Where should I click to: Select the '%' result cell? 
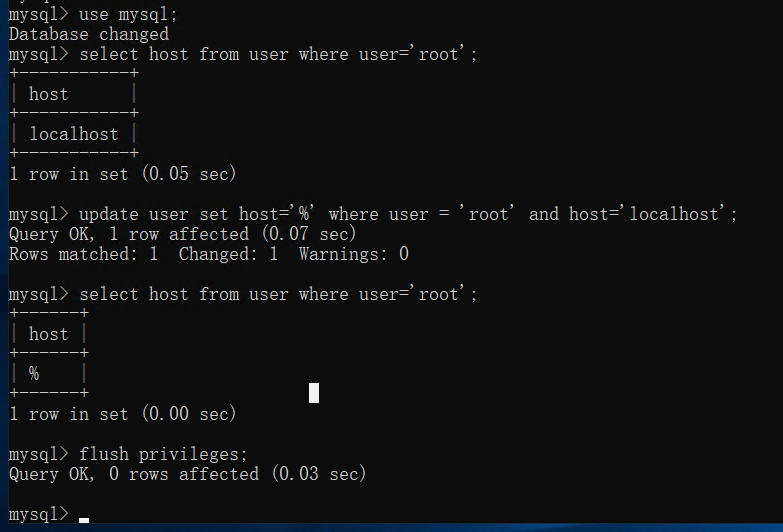pos(34,374)
